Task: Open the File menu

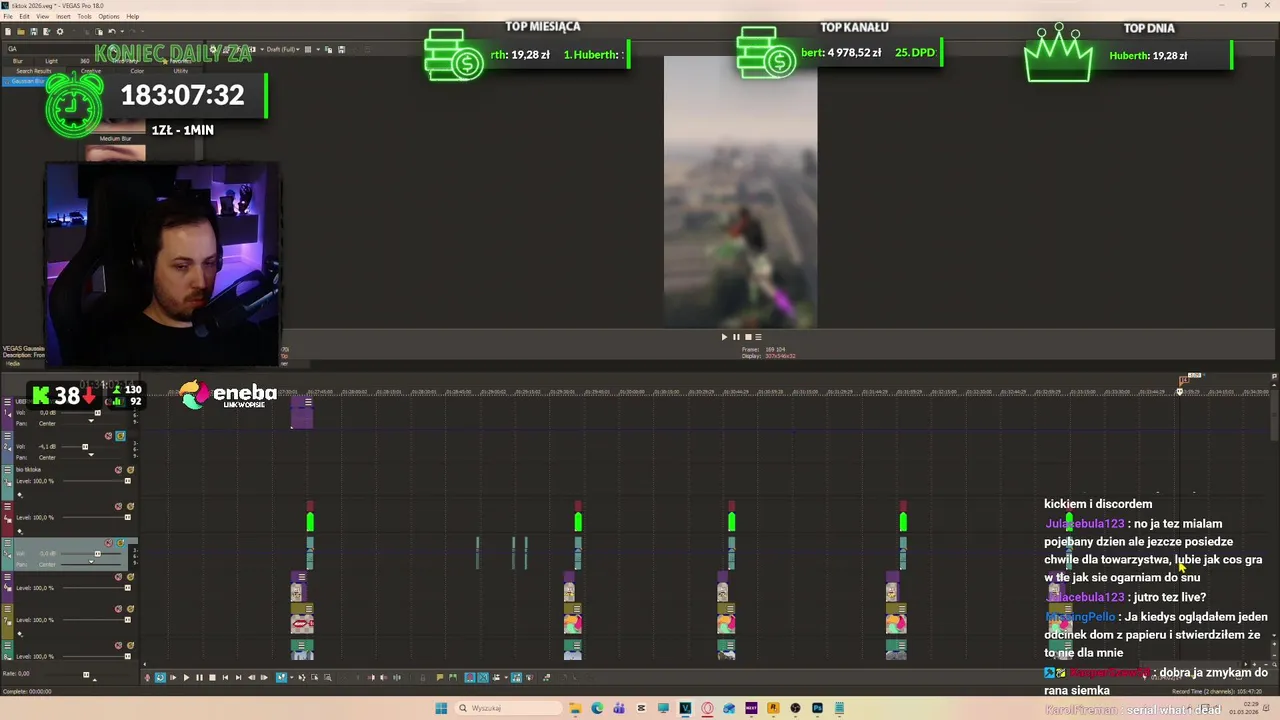Action: (x=8, y=16)
